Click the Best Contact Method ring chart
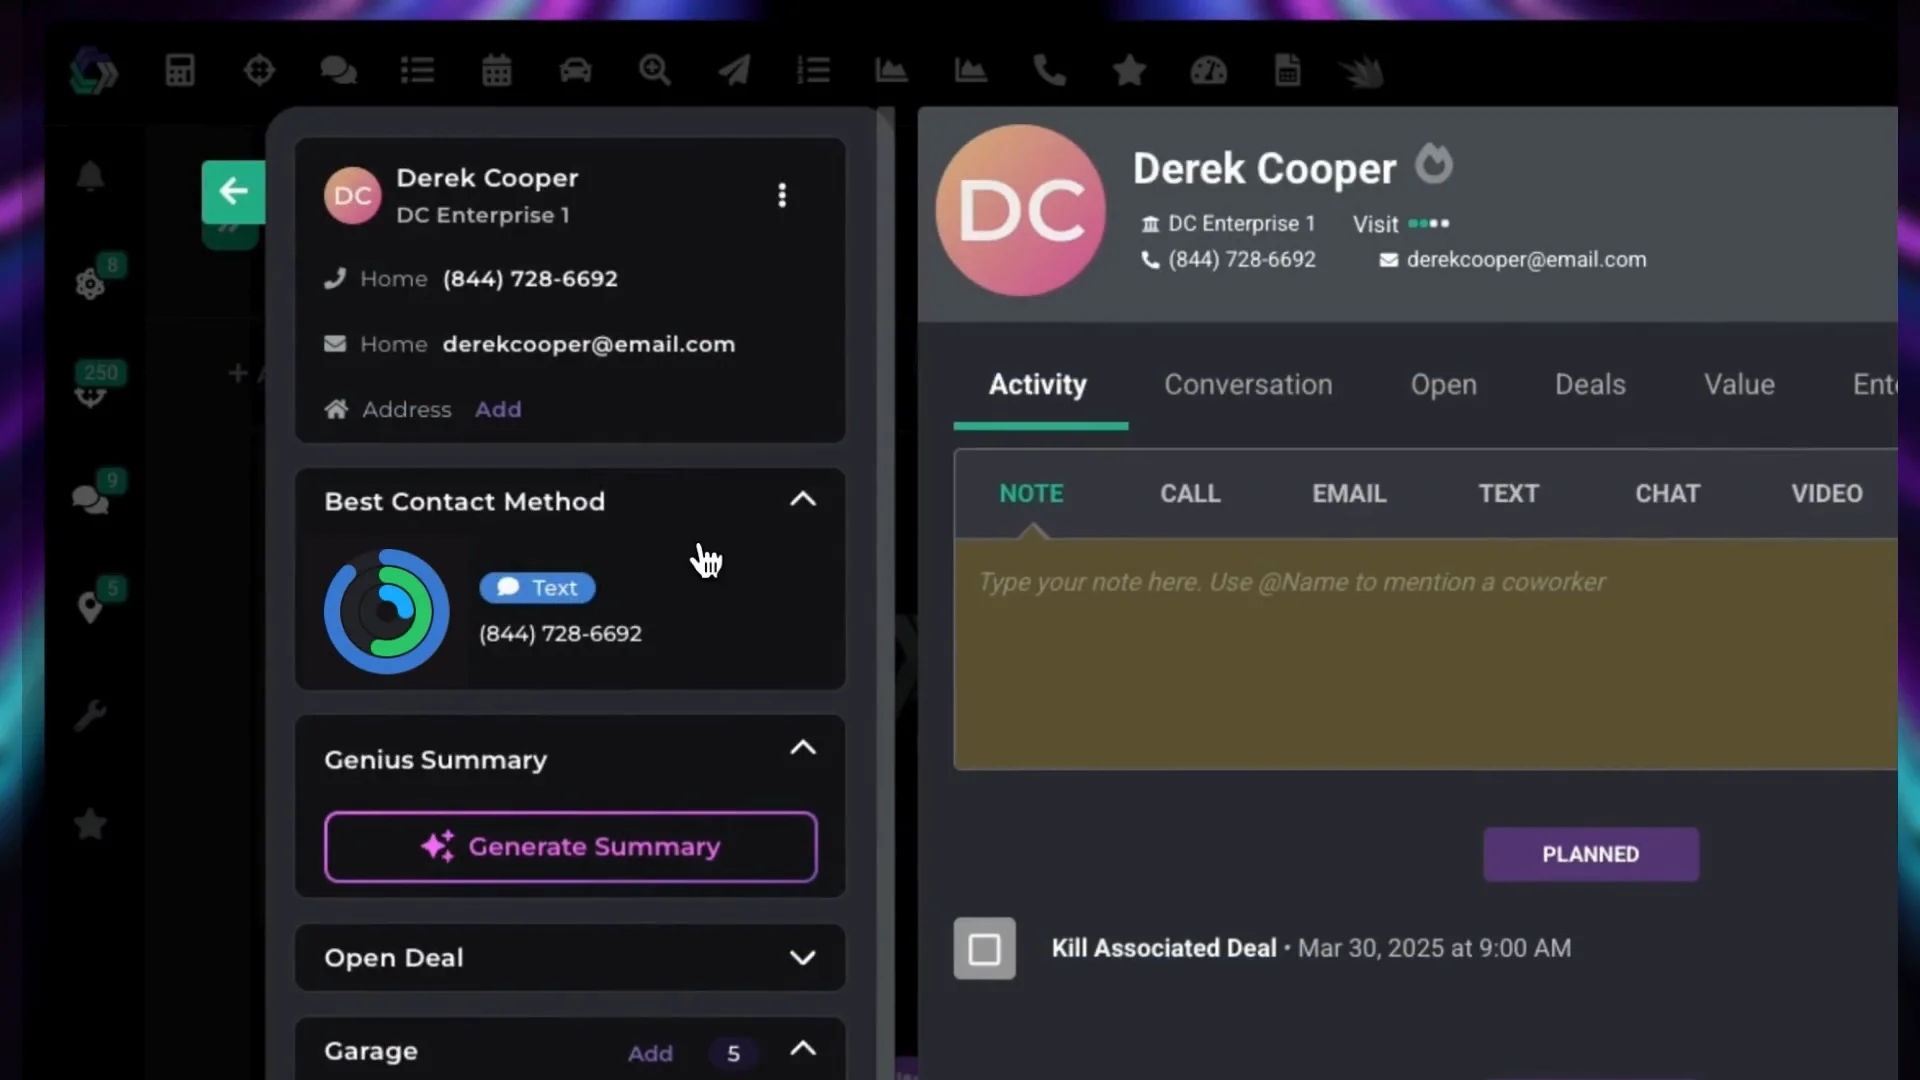 (386, 611)
